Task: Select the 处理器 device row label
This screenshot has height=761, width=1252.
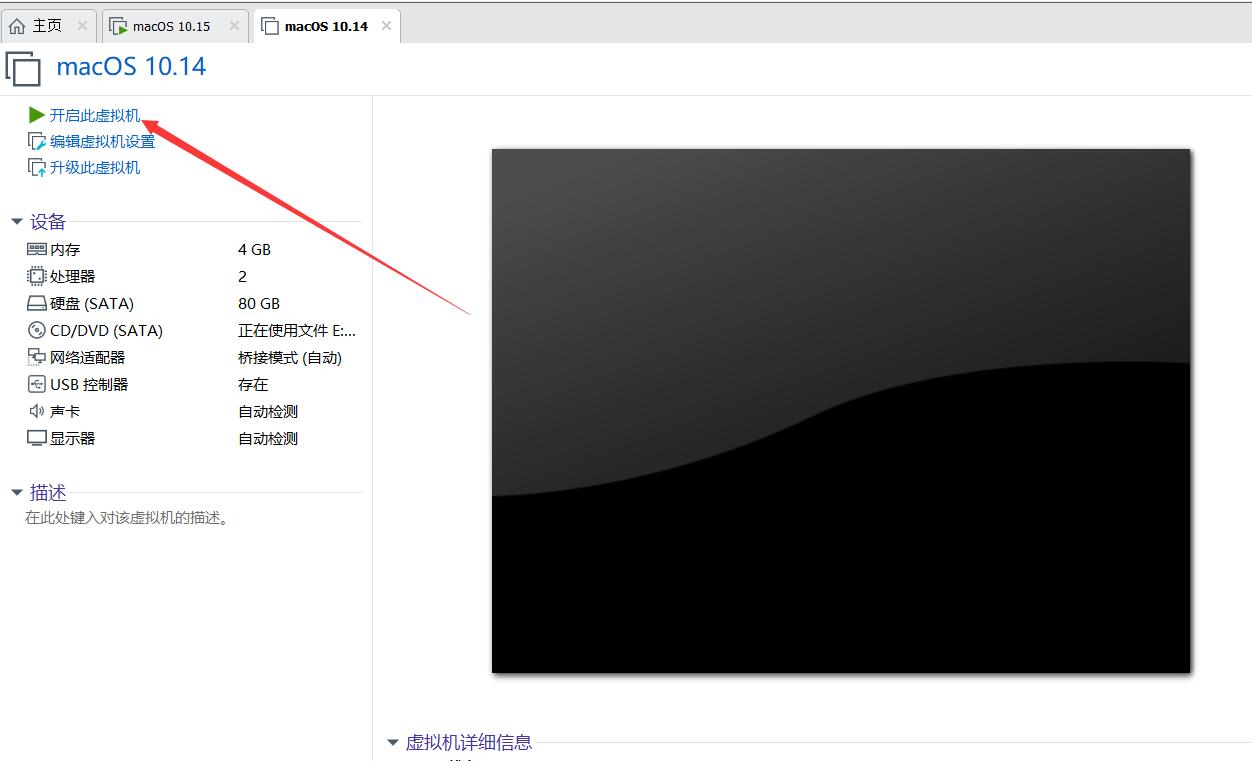Action: [73, 276]
